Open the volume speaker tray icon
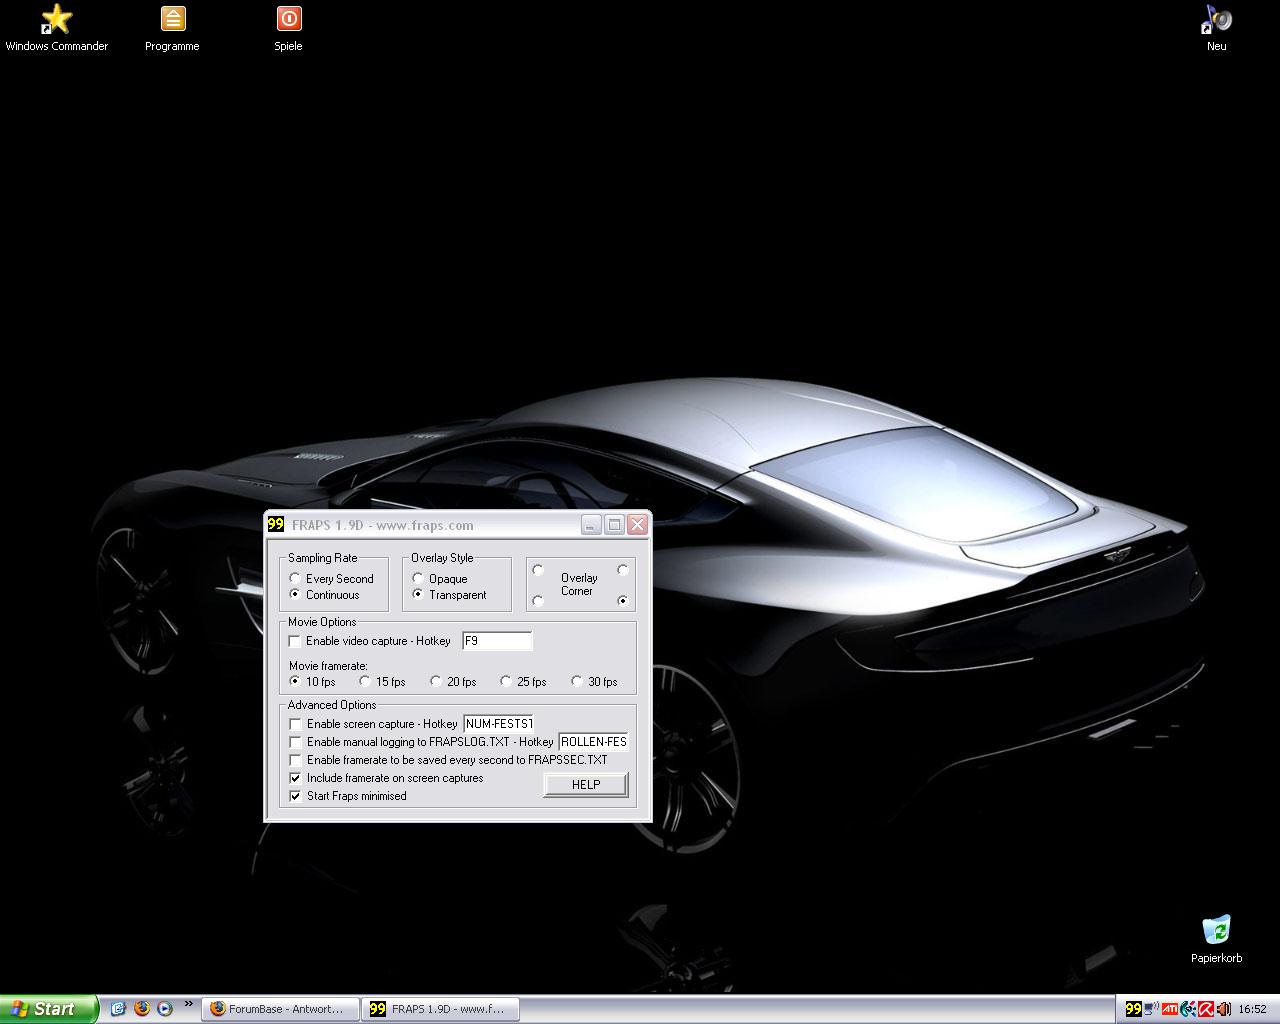The width and height of the screenshot is (1280, 1024). coord(1224,1009)
